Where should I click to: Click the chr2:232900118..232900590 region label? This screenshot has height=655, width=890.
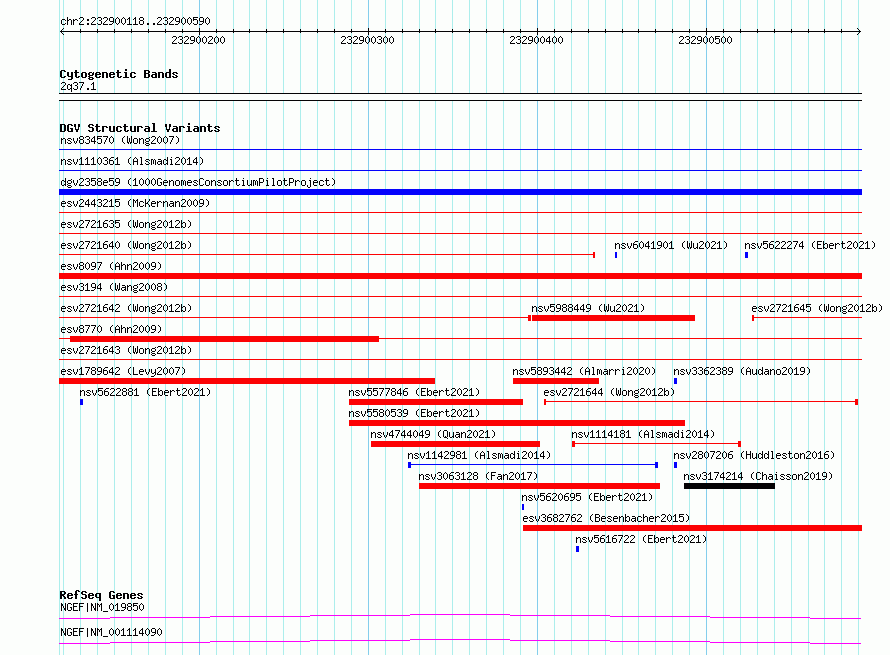pyautogui.click(x=135, y=21)
